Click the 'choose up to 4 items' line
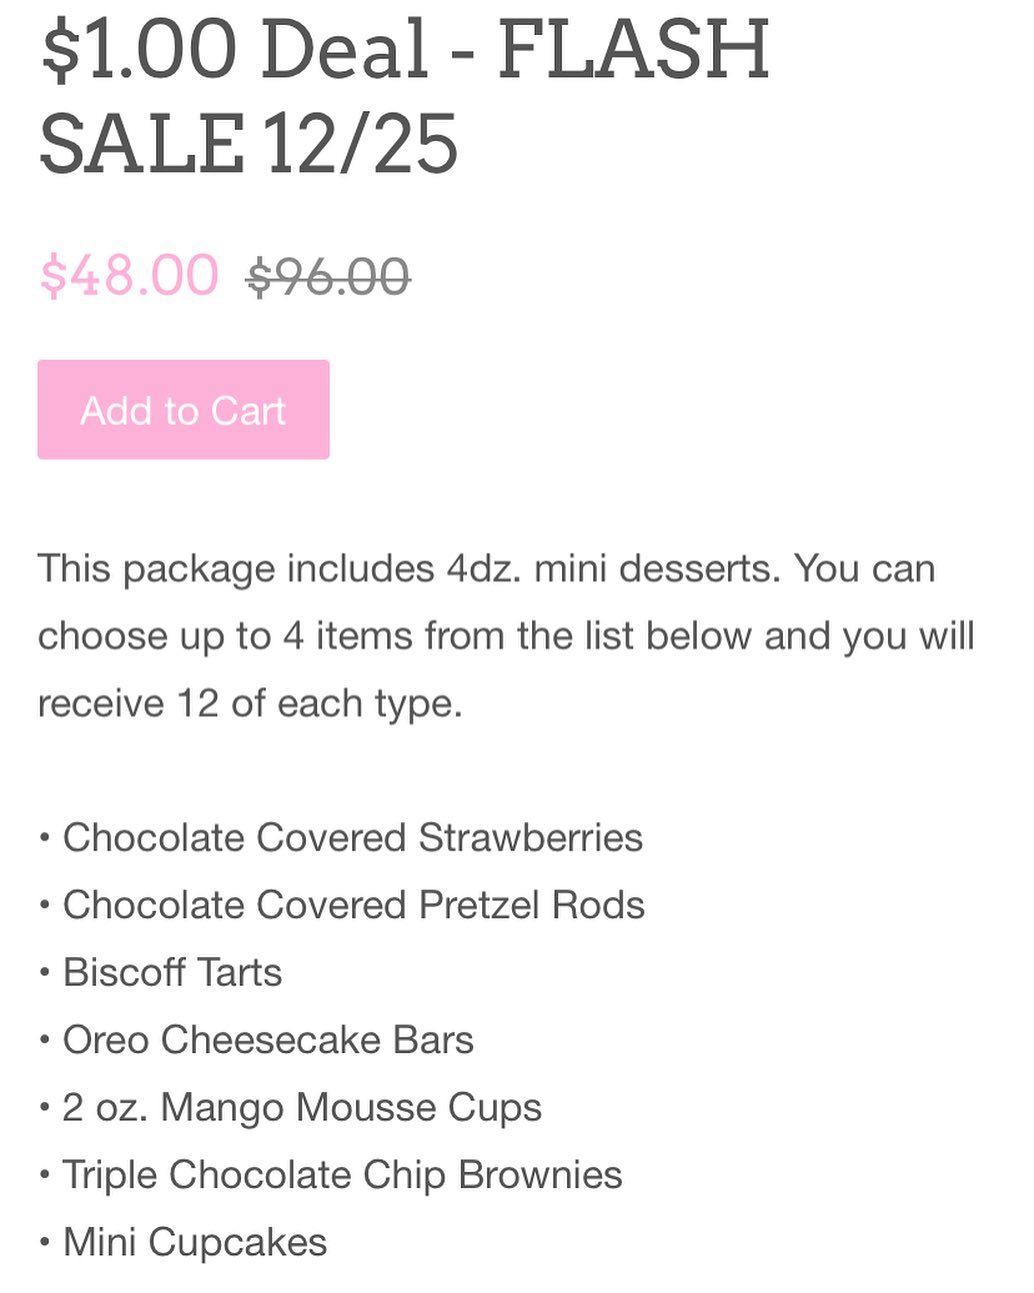The width and height of the screenshot is (1034, 1293). click(505, 636)
